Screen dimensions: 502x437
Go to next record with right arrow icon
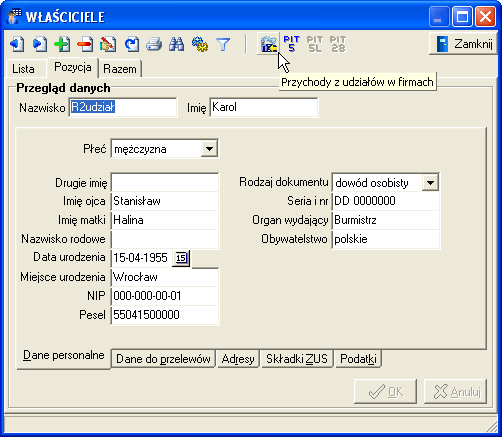40,44
